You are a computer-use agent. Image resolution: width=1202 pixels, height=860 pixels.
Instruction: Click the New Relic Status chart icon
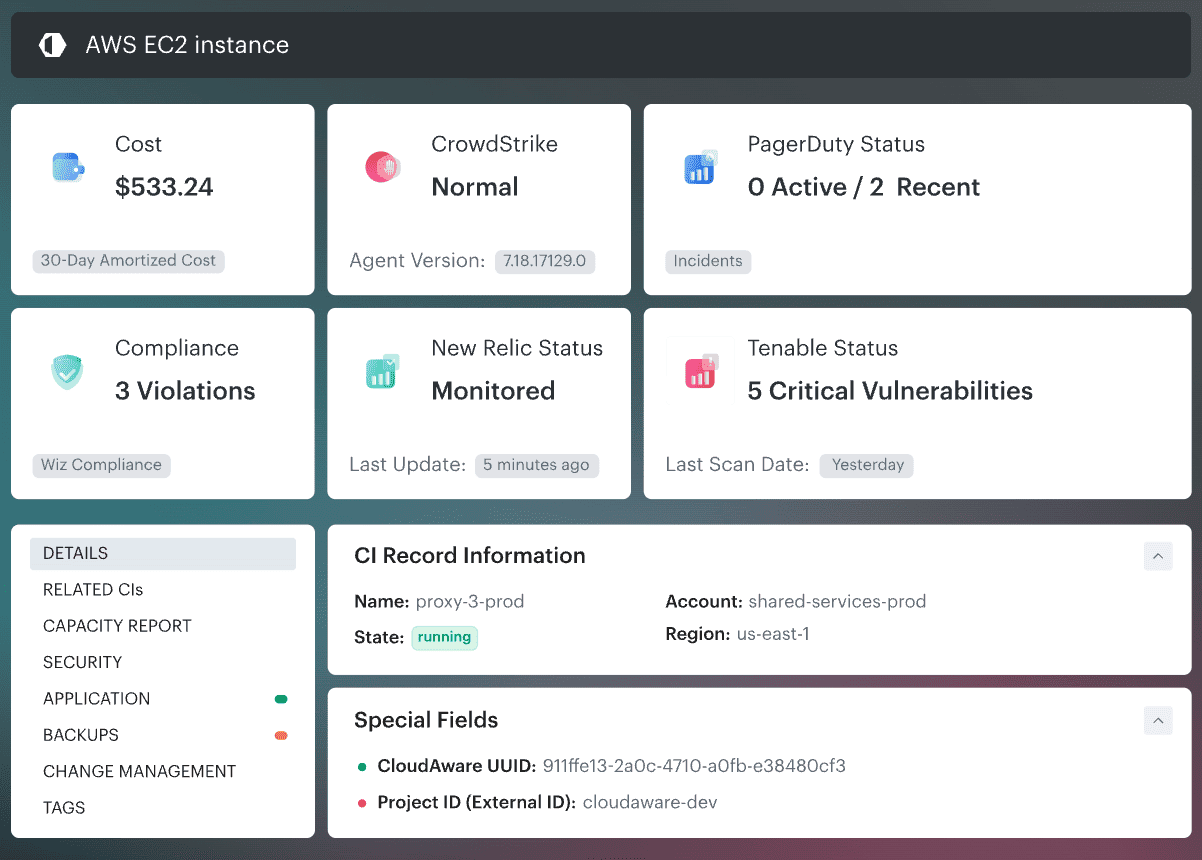(x=383, y=371)
